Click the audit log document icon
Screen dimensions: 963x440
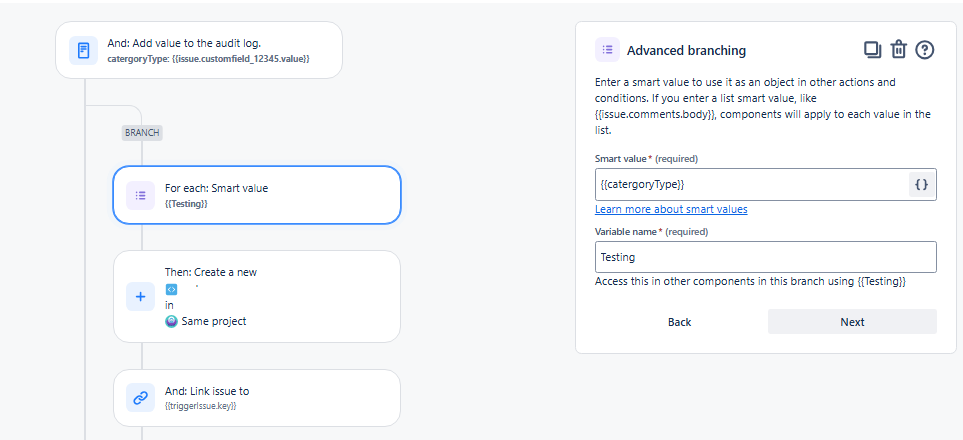point(84,50)
